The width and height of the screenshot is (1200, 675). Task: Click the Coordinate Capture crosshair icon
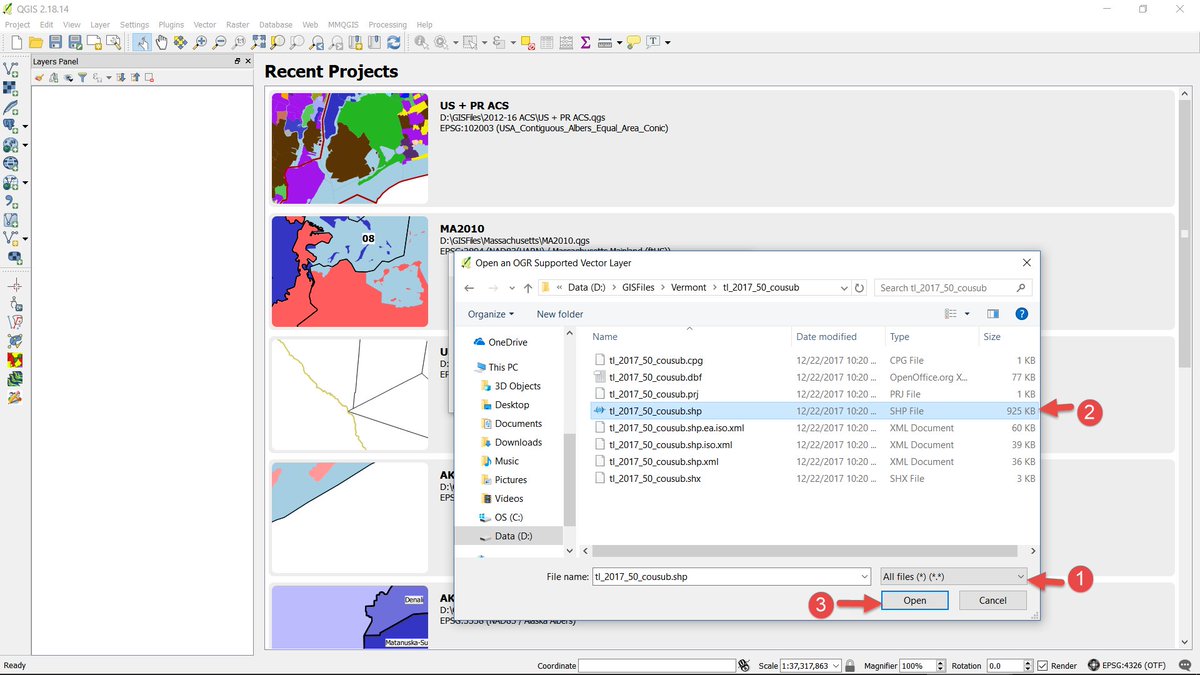point(14,285)
